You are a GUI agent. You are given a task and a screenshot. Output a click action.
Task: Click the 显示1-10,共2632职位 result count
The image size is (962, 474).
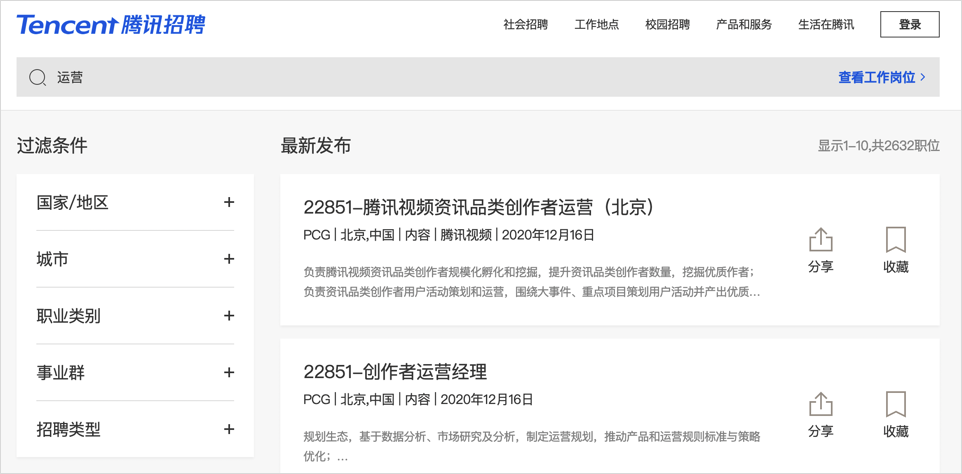point(879,146)
